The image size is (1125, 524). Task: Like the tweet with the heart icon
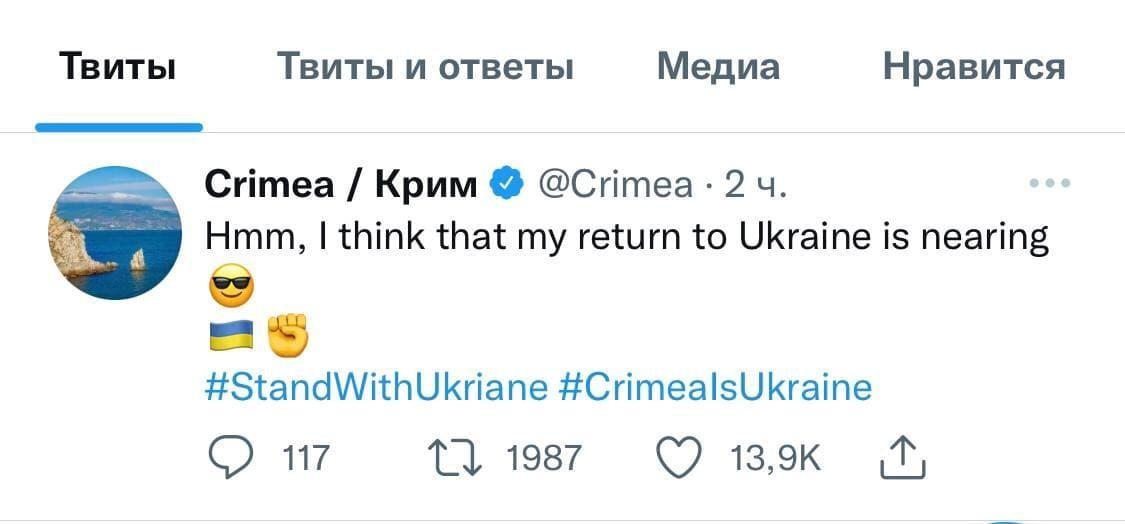point(677,458)
